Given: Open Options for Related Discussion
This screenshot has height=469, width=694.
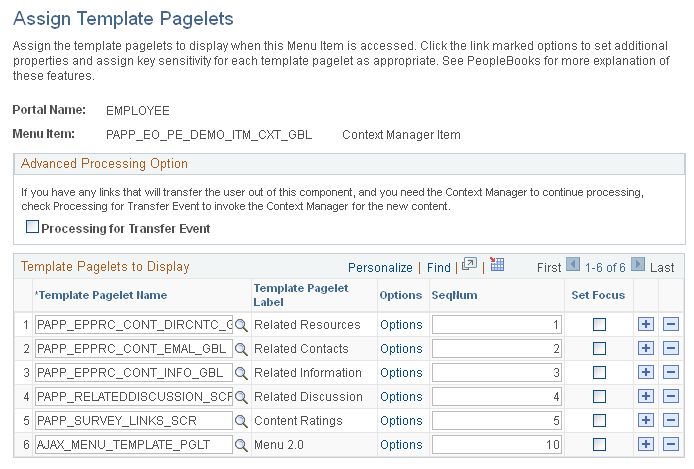Looking at the screenshot, I should 401,396.
